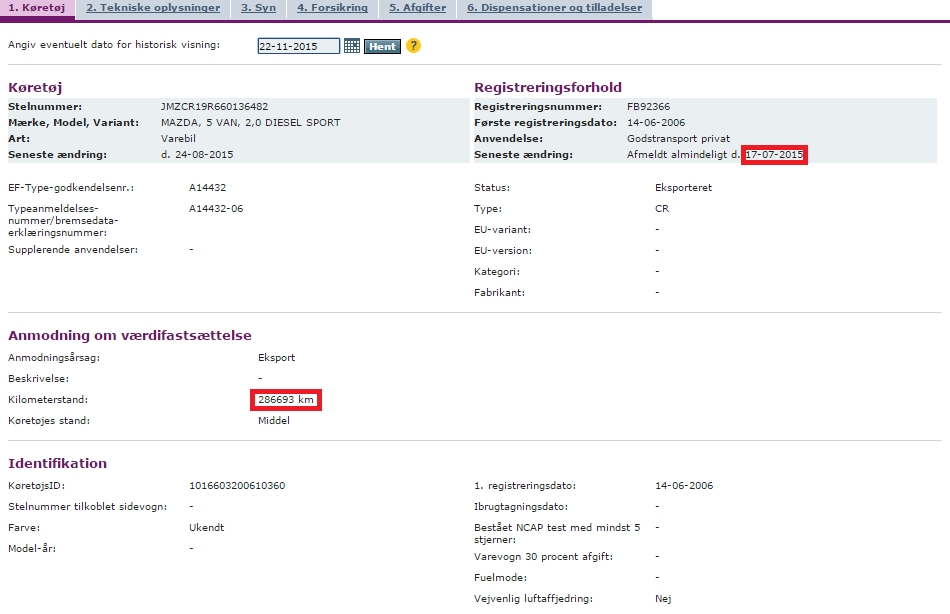Screen dimensions: 950x614
Task: Click the Status value Eksporteret
Action: (683, 188)
